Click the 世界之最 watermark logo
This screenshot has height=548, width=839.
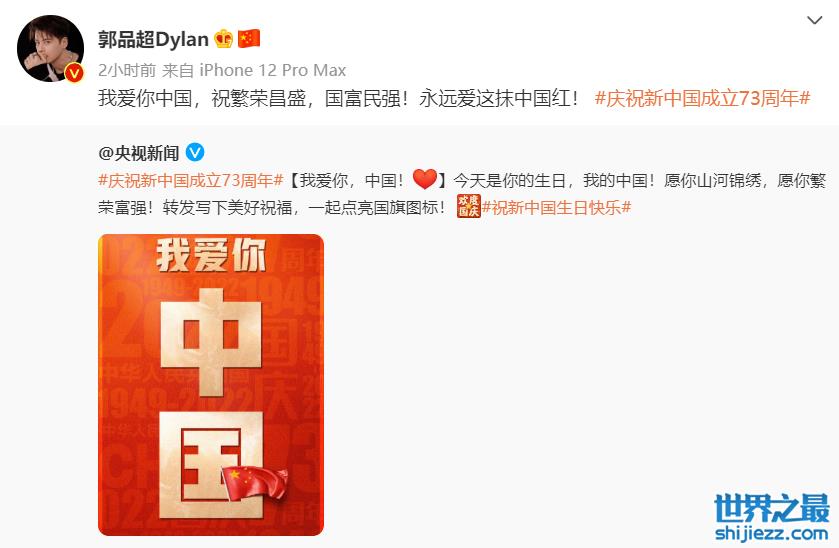[x=772, y=508]
